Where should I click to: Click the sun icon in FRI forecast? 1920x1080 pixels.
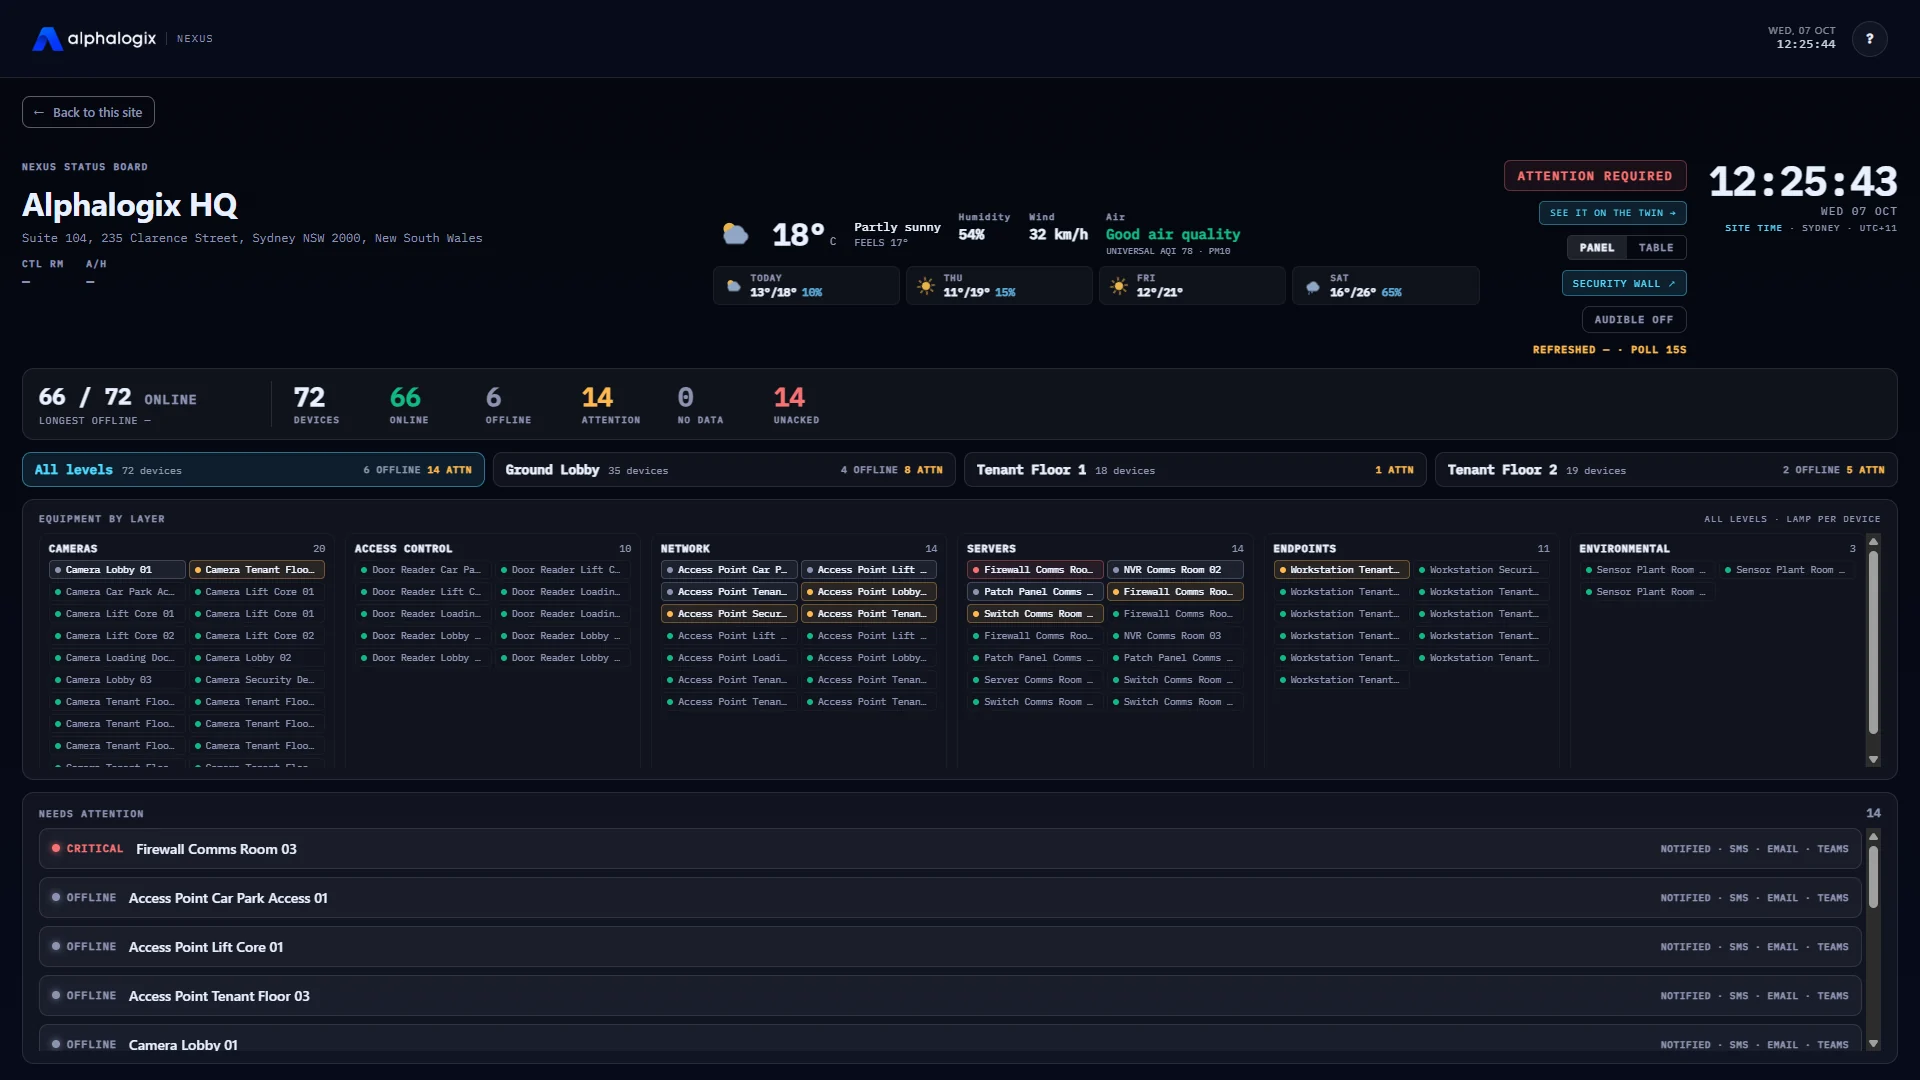pyautogui.click(x=1119, y=286)
